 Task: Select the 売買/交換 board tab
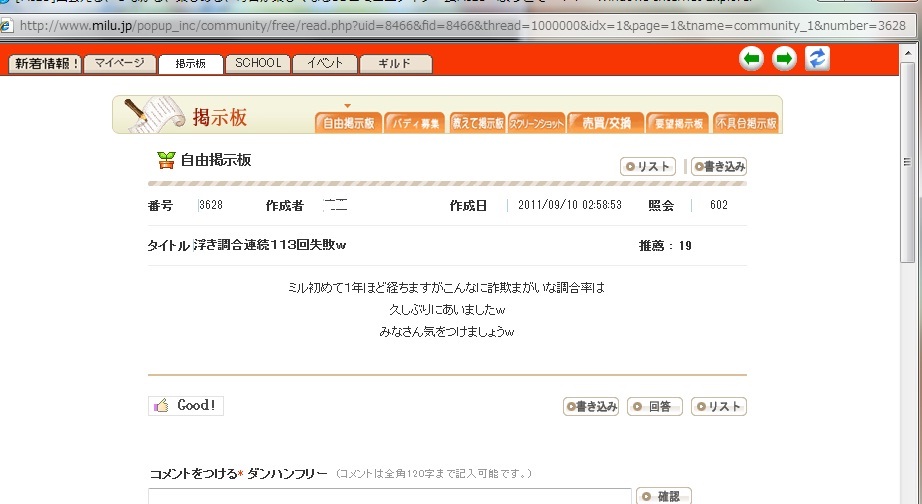[x=605, y=123]
